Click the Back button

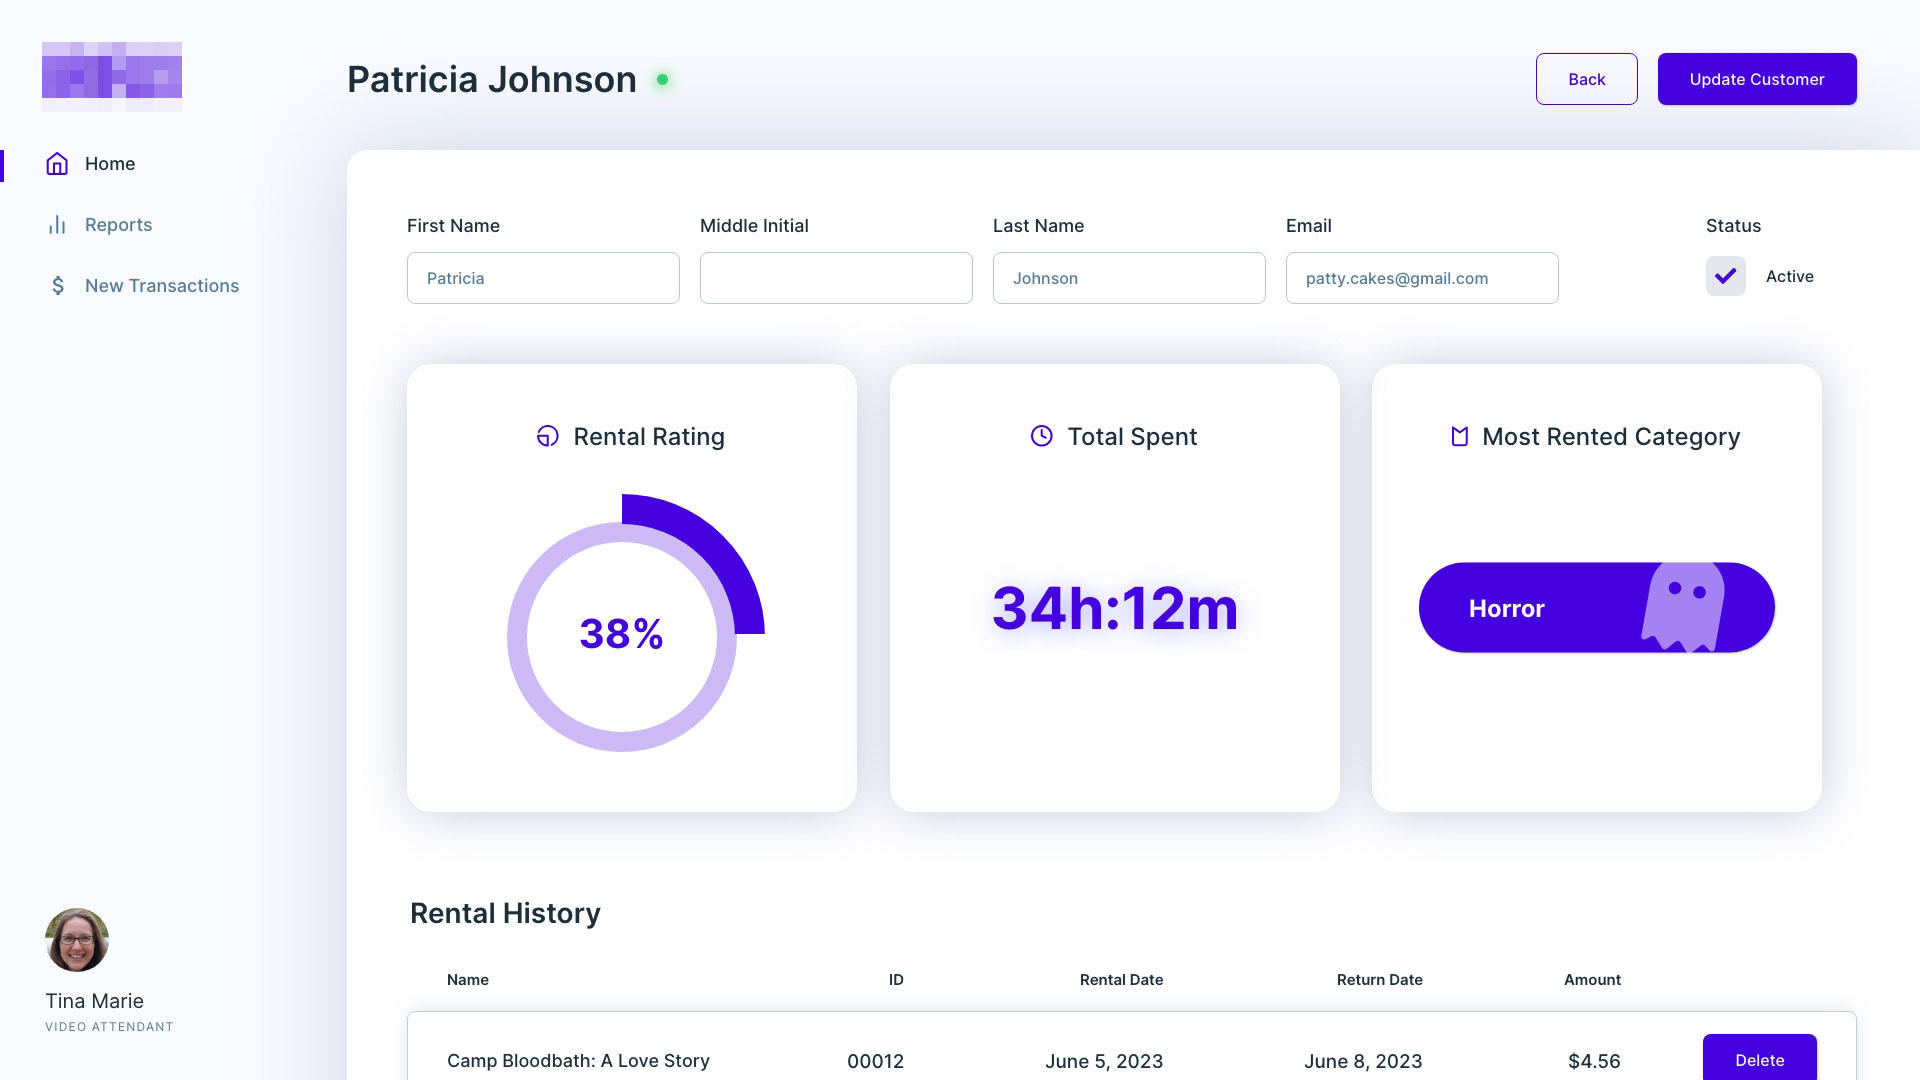1586,79
